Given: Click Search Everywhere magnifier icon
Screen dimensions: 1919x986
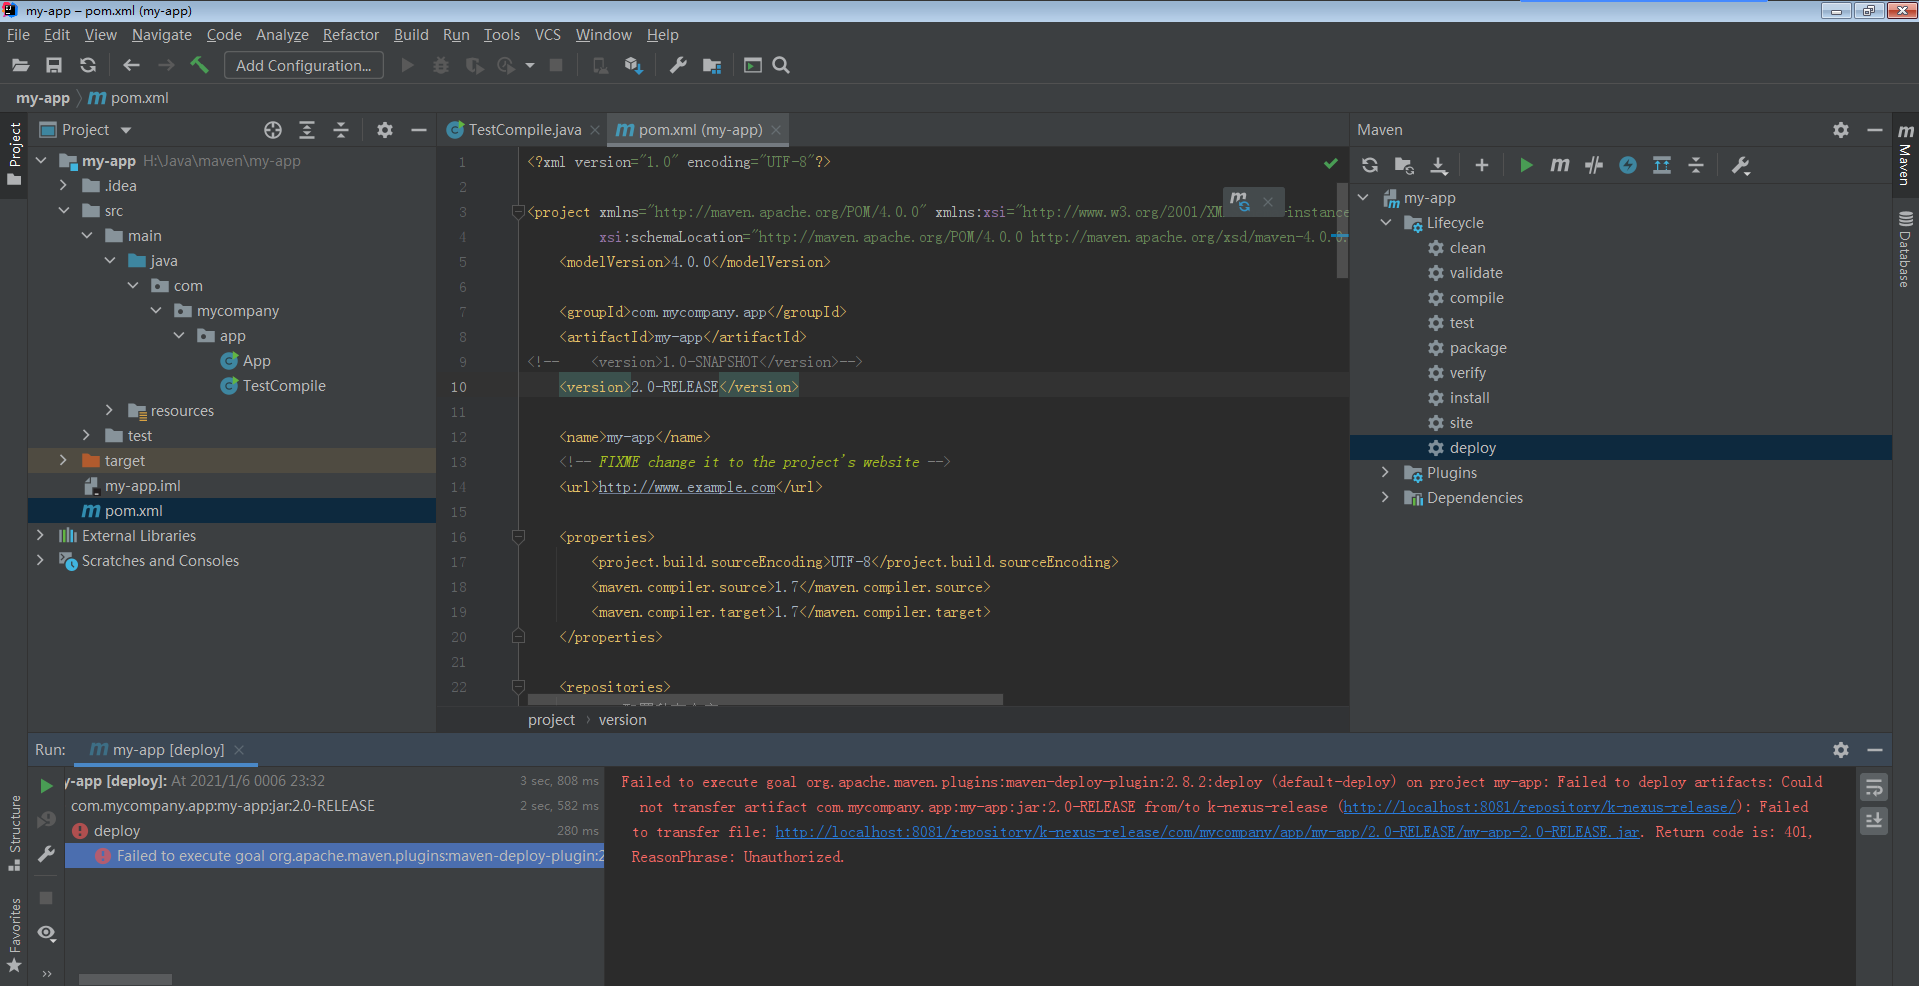Looking at the screenshot, I should pyautogui.click(x=781, y=65).
